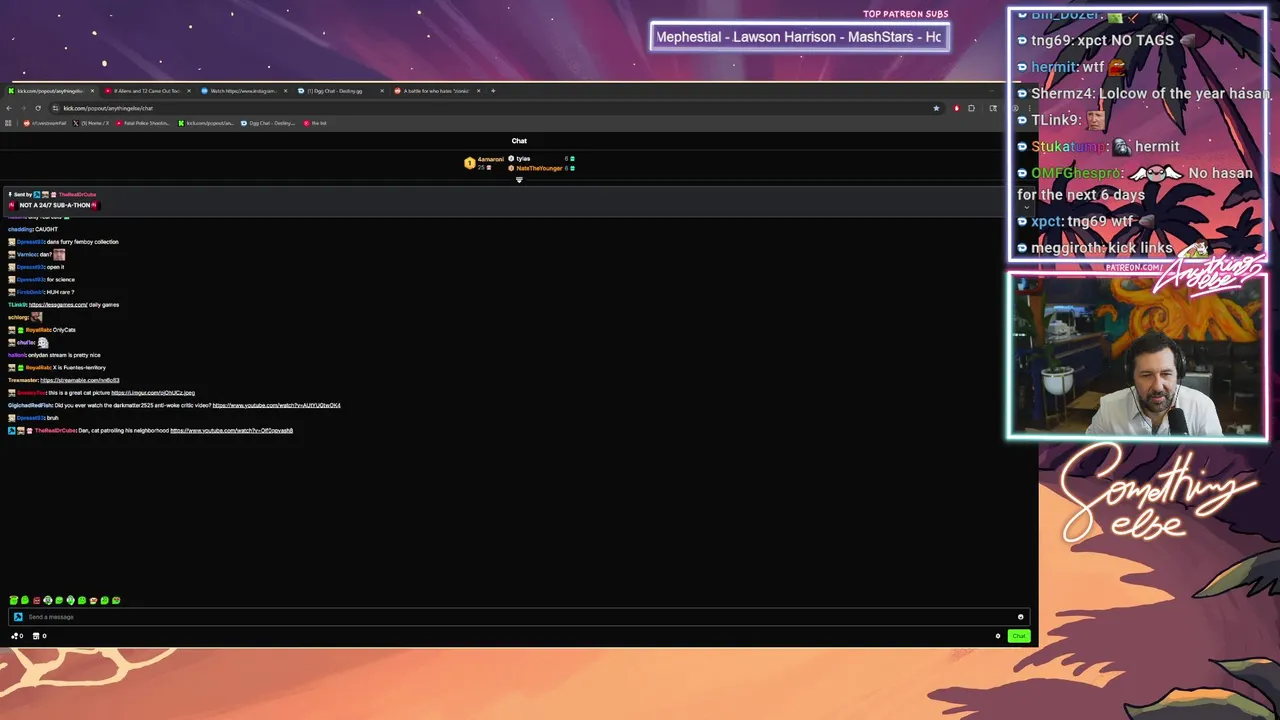The height and width of the screenshot is (720, 1280).
Task: Select the first green emote in quick emote row
Action: point(14,600)
